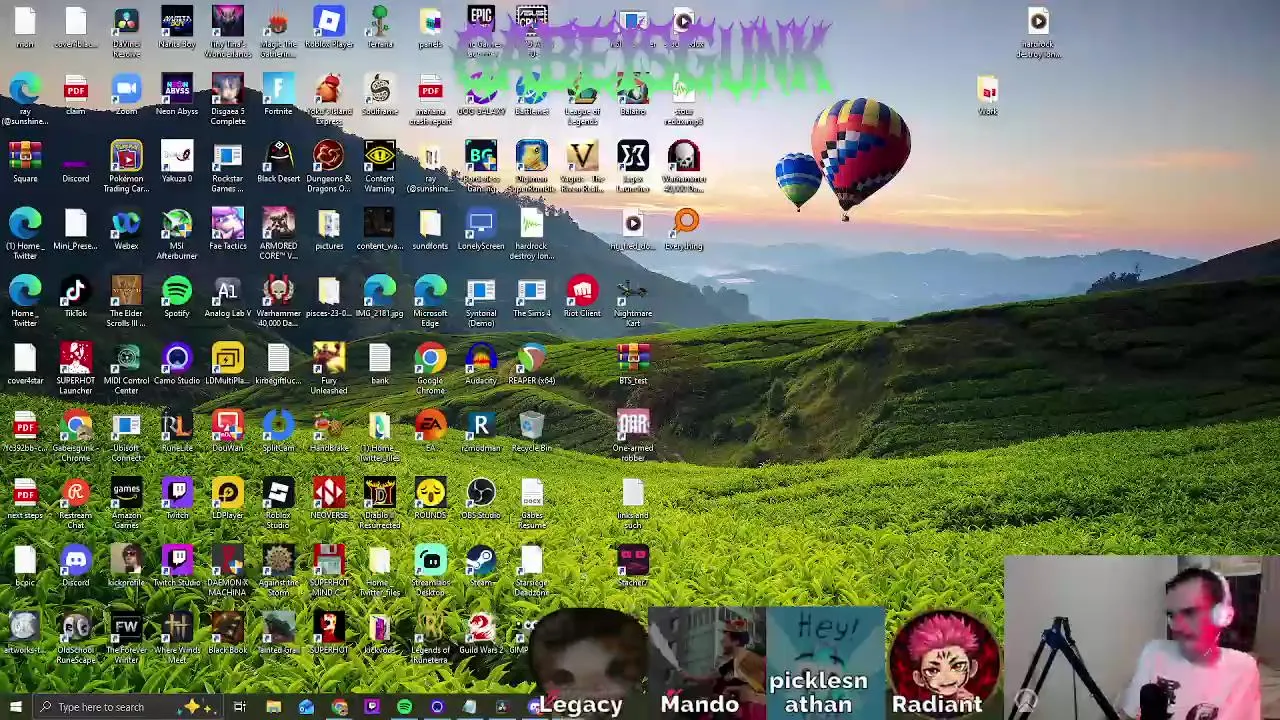
Task: Open the Windows Start menu
Action: pyautogui.click(x=15, y=707)
